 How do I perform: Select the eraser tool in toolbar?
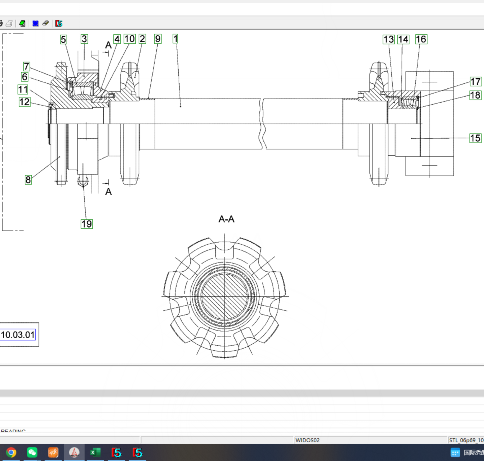point(46,23)
